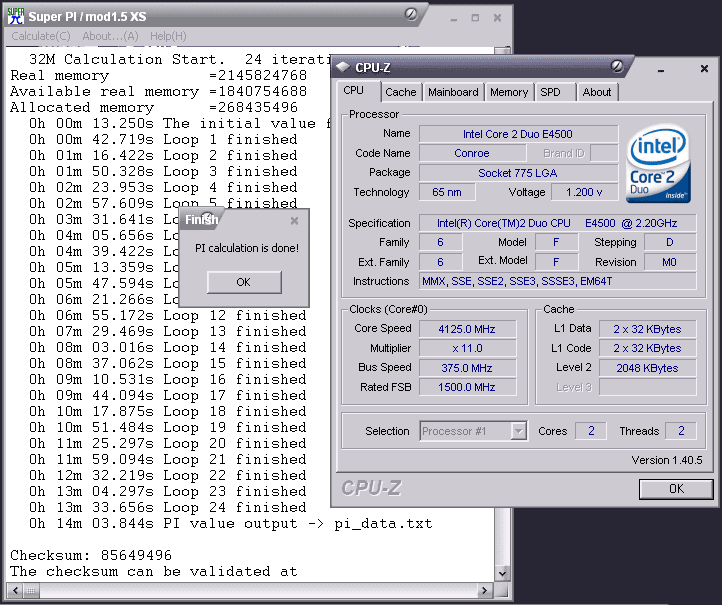Image resolution: width=722 pixels, height=605 pixels.
Task: Click the PI value output pi_data.txt line
Action: click(x=231, y=524)
